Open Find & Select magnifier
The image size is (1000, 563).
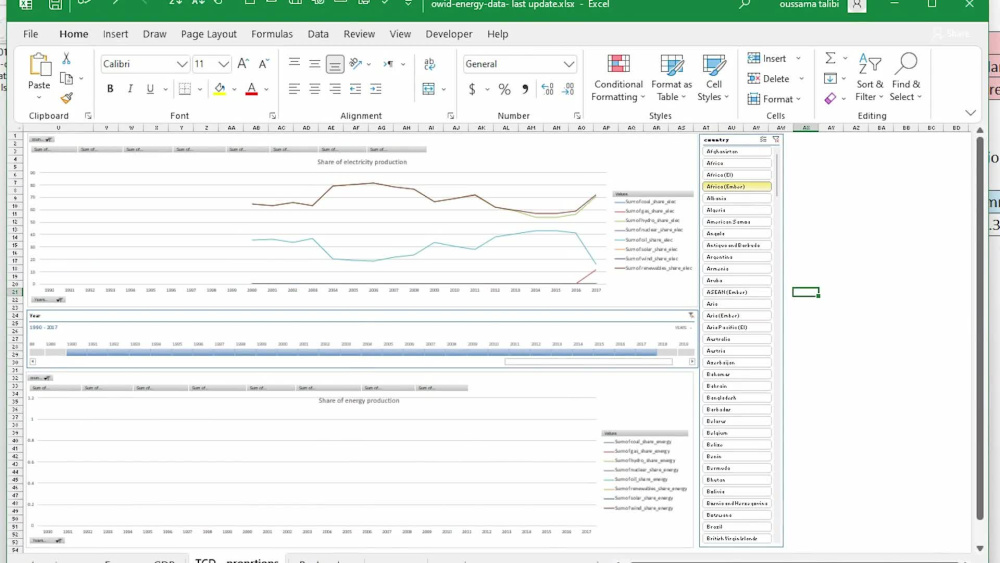pyautogui.click(x=906, y=78)
